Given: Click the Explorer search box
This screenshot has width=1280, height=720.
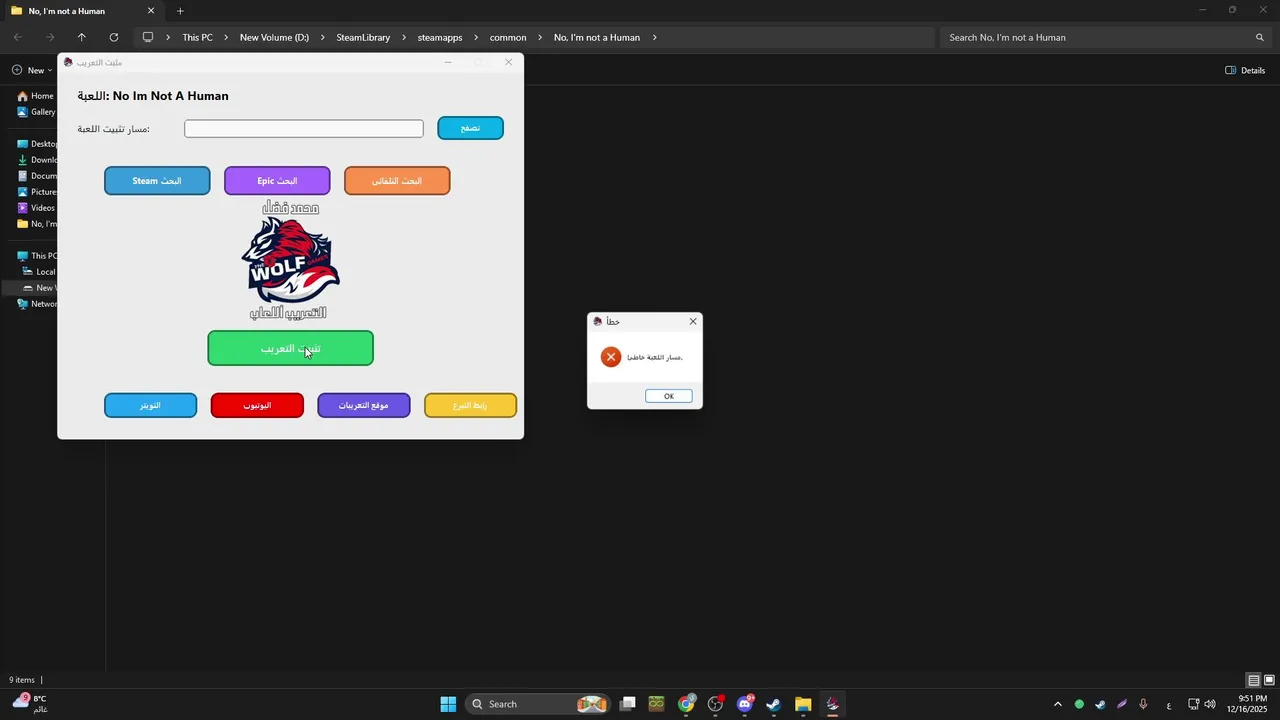Looking at the screenshot, I should 1105,37.
